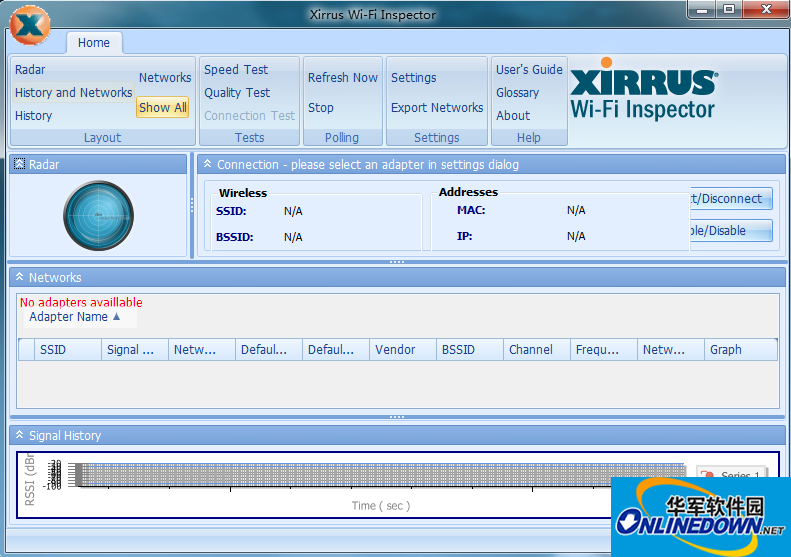791x557 pixels.
Task: Switch layout to History and Networks
Action: tap(73, 93)
